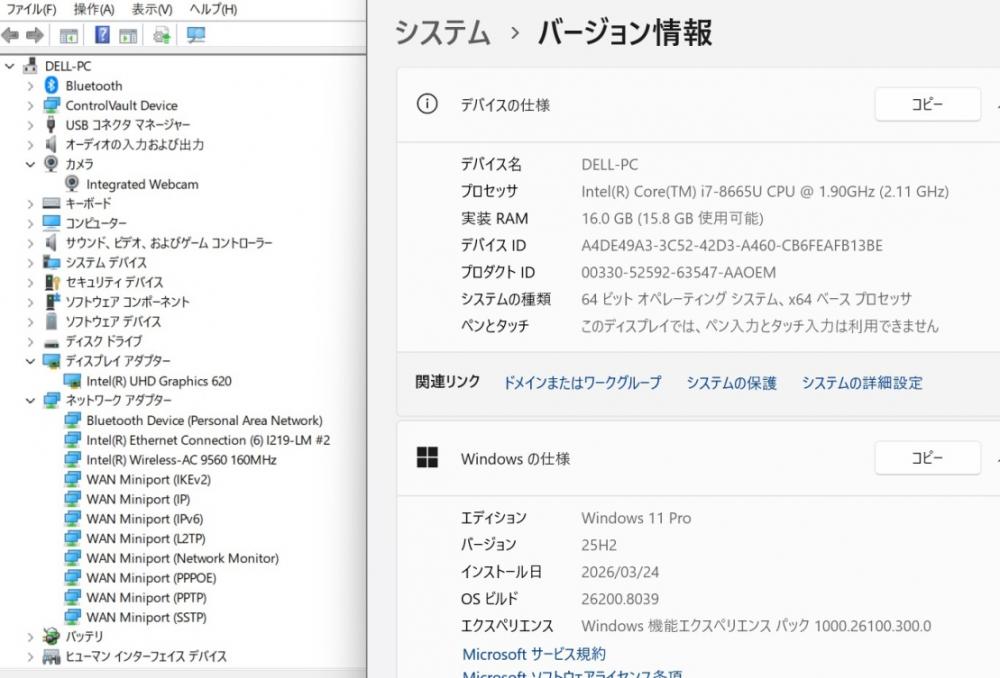Open システムの保護 link

(731, 382)
